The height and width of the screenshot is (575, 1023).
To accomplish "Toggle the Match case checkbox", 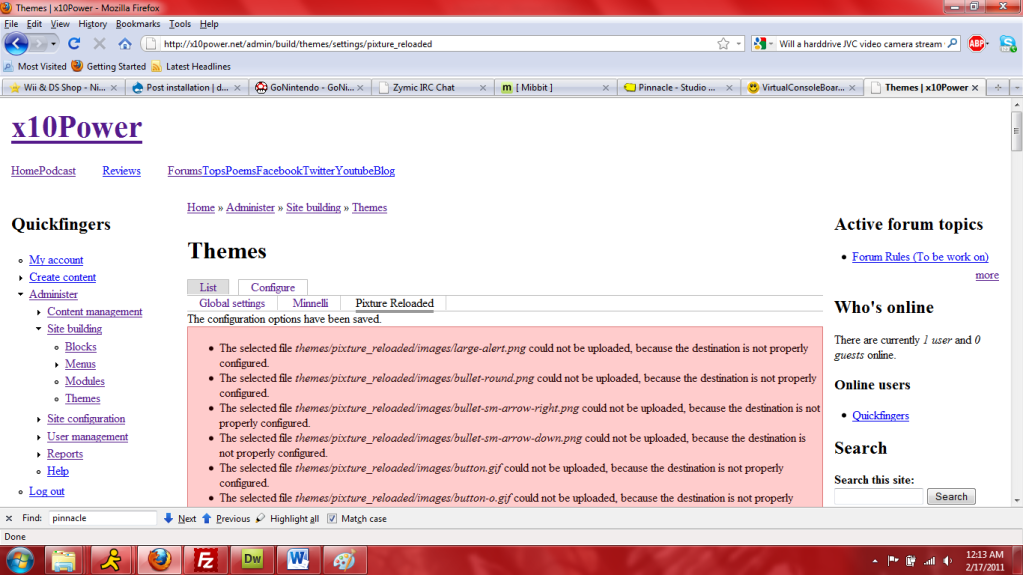I will (x=332, y=518).
